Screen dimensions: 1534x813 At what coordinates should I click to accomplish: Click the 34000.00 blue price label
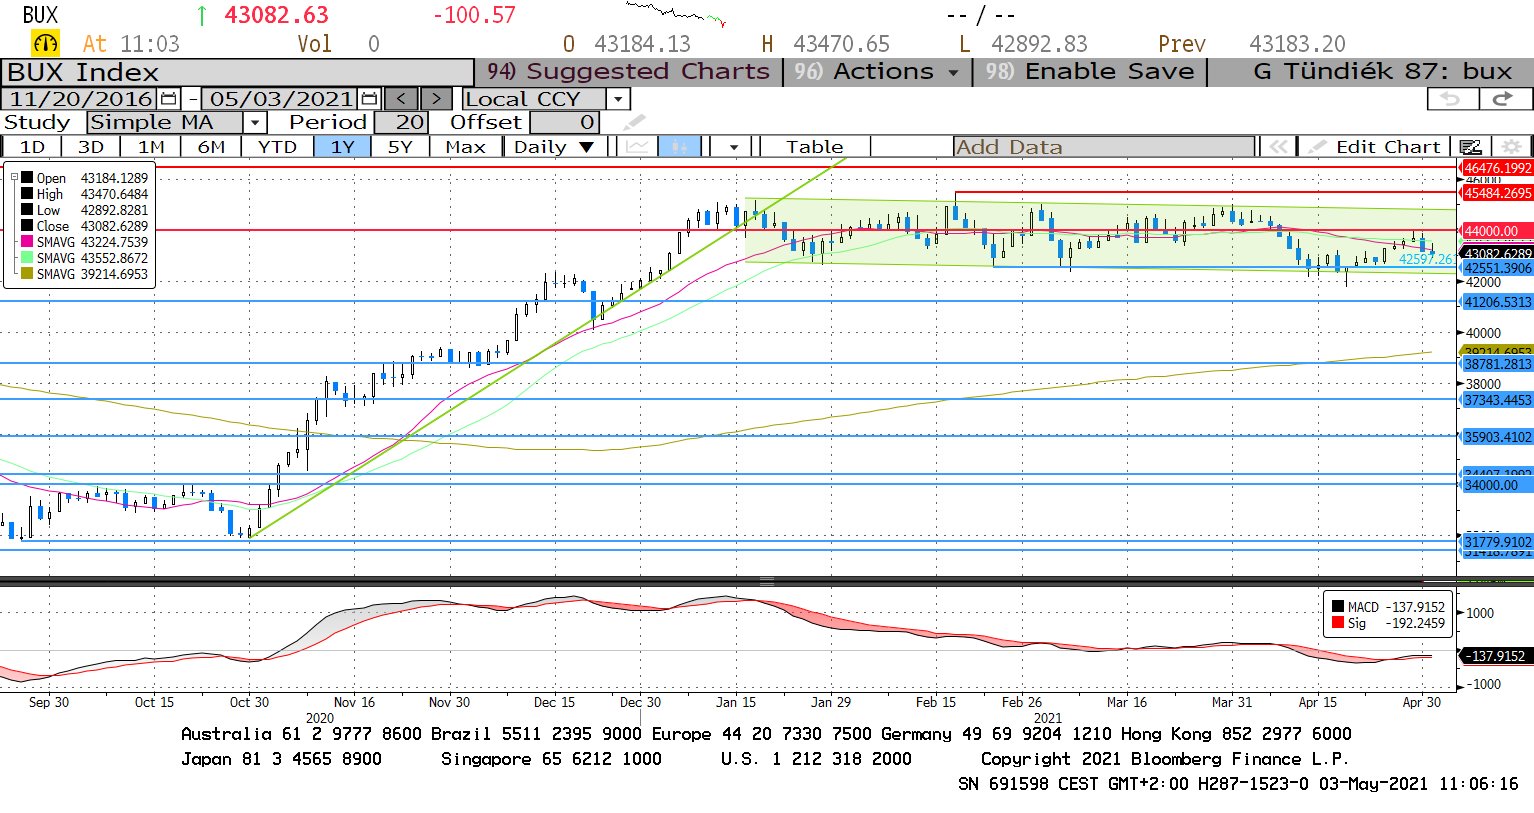(x=1497, y=485)
